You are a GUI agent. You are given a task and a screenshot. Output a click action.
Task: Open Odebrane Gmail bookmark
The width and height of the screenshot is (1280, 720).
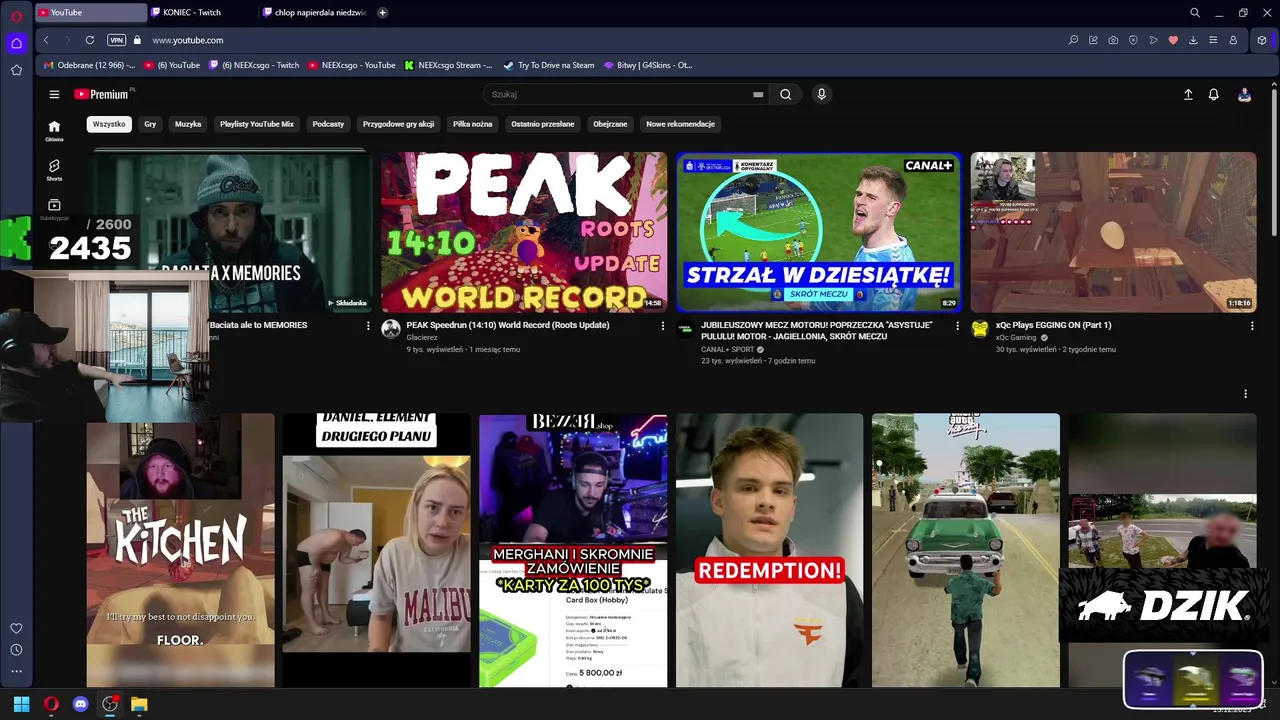(89, 65)
